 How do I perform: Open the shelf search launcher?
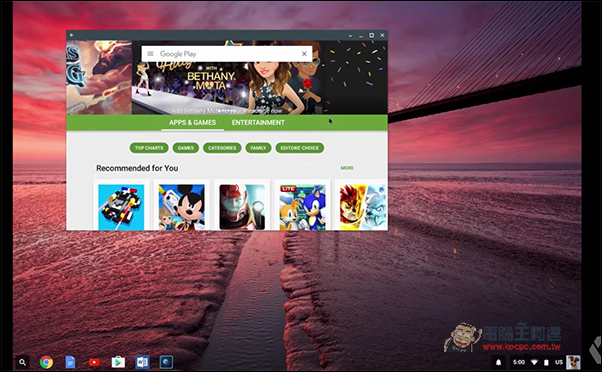23,362
